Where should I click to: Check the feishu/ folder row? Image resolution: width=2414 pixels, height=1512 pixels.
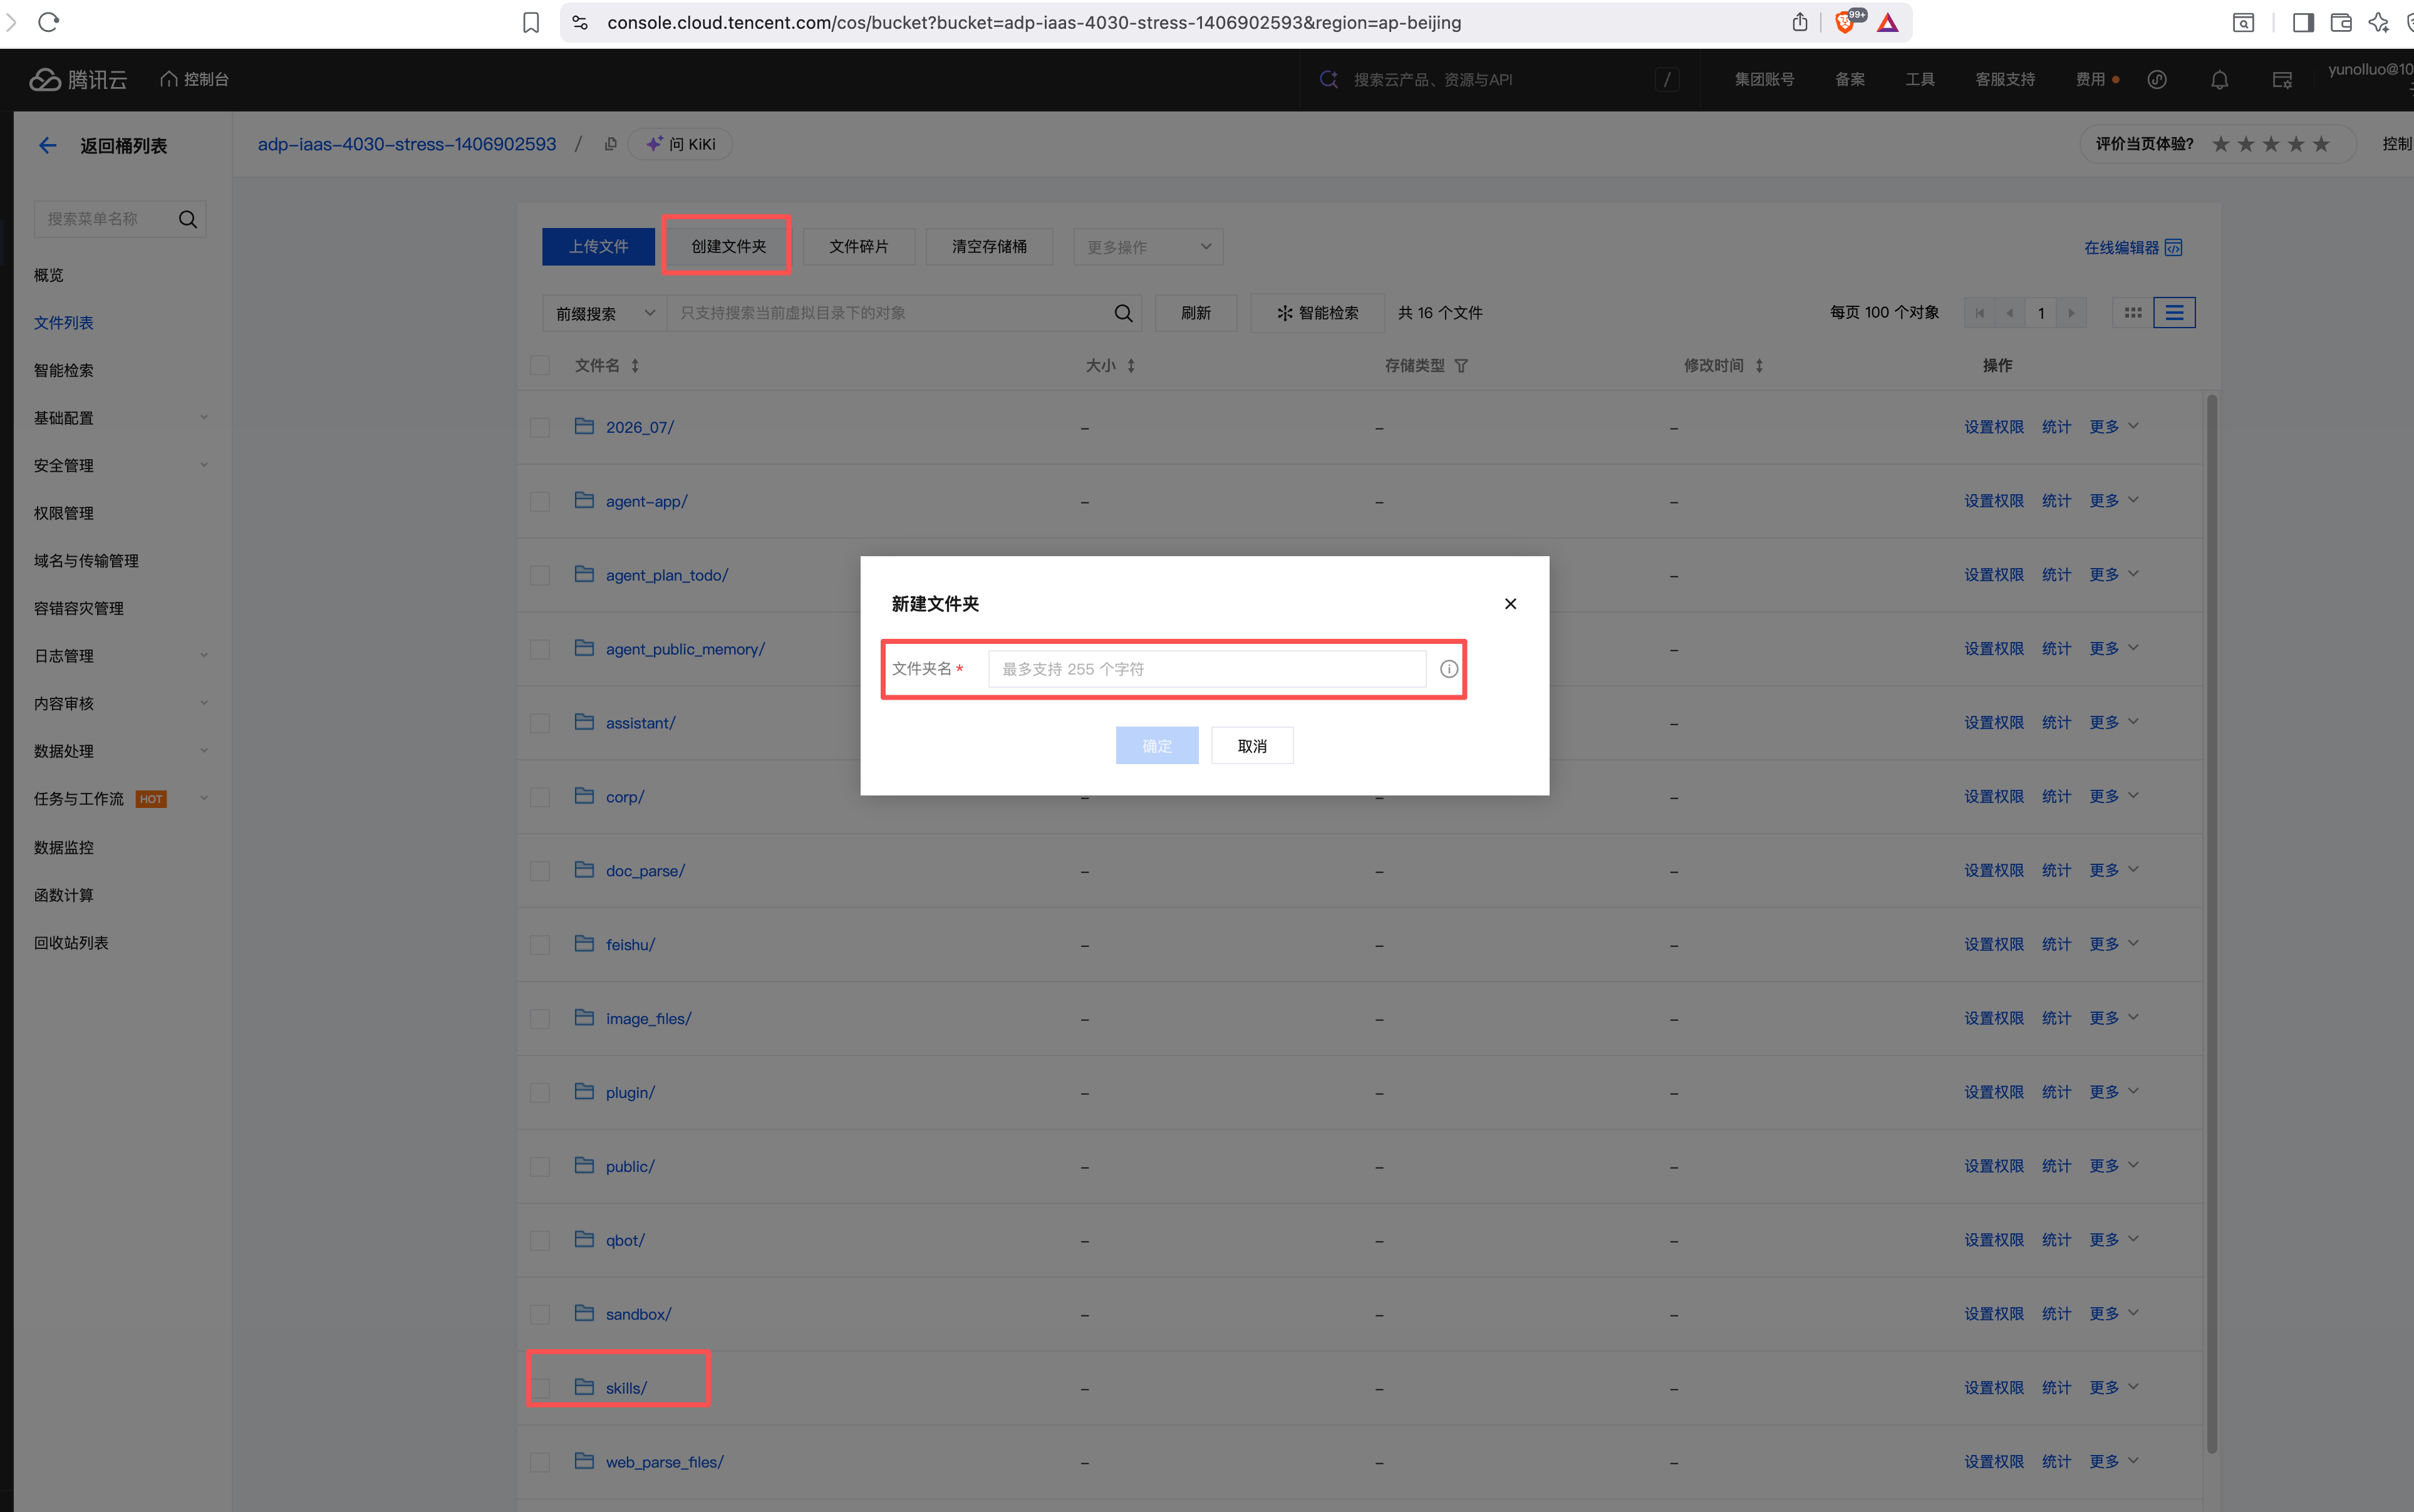[540, 945]
